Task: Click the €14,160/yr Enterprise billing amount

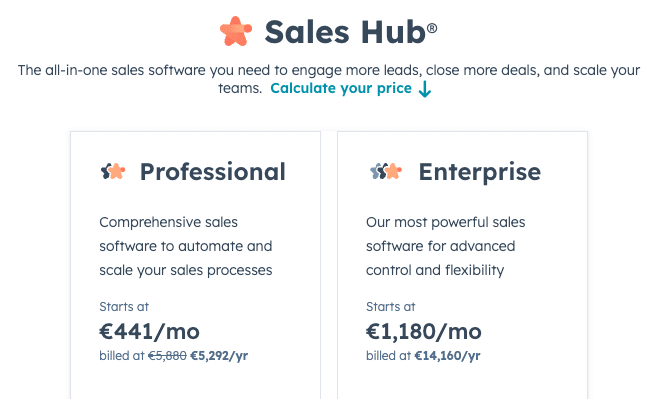Action: (447, 356)
